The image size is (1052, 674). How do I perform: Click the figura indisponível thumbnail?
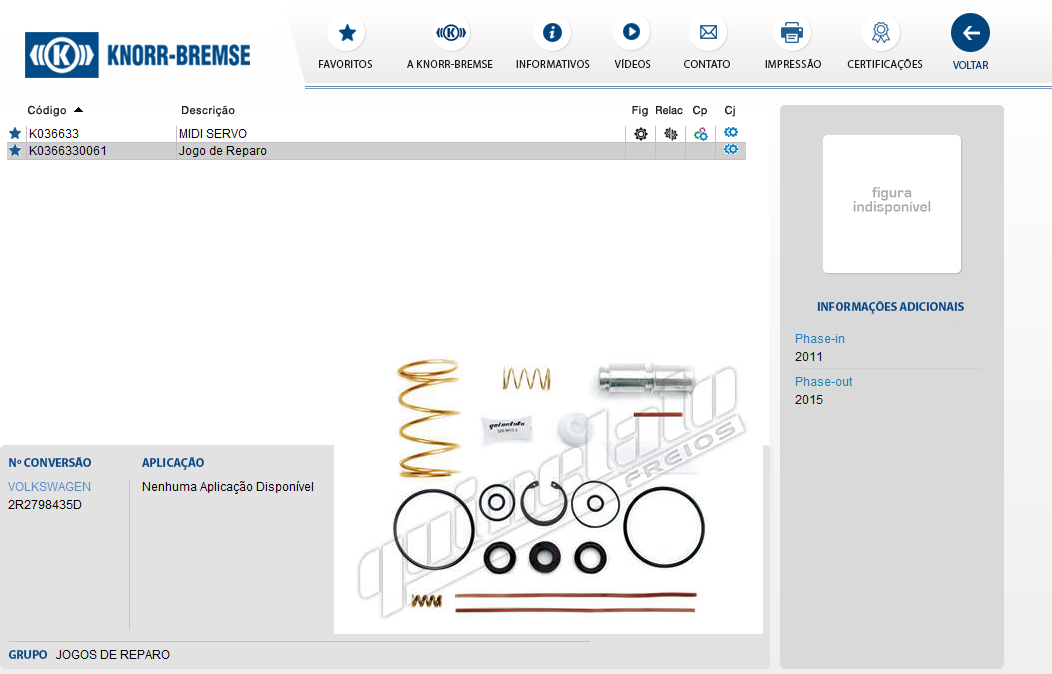891,204
